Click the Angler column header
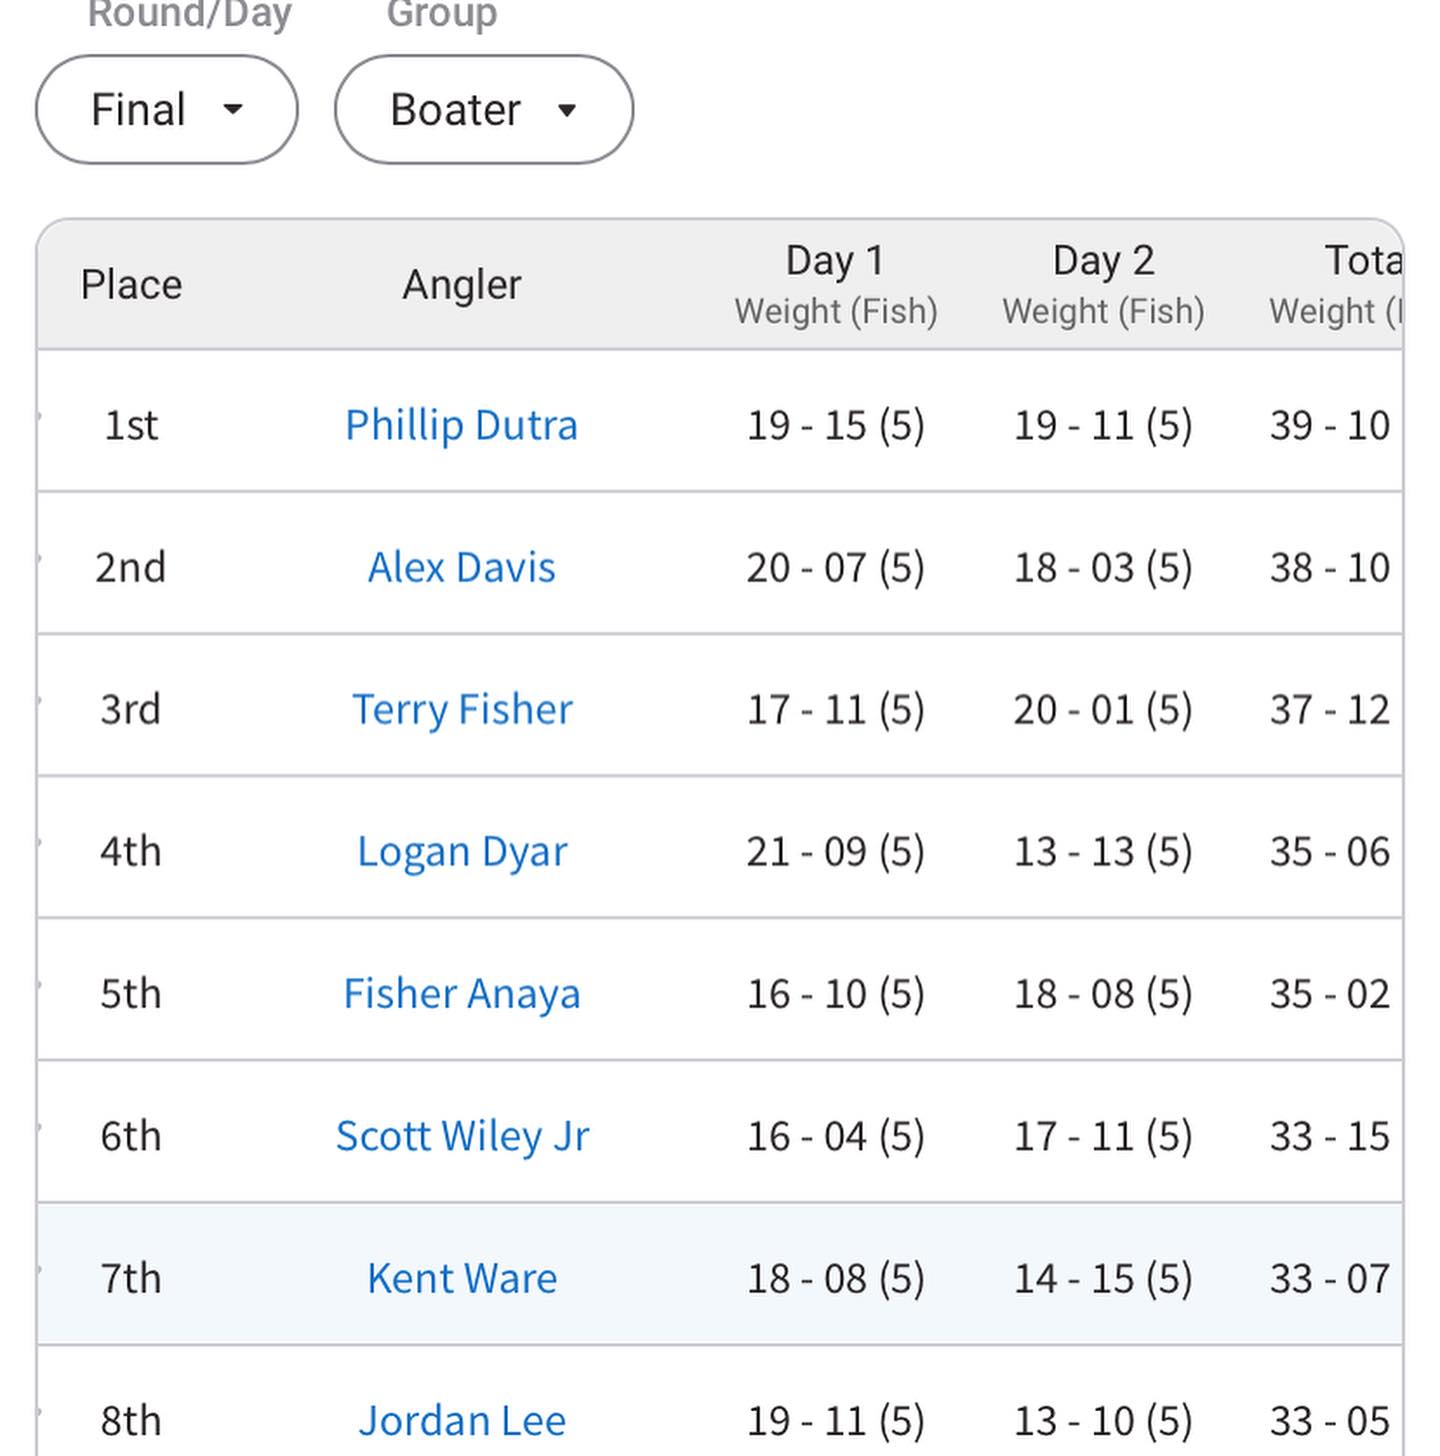 [462, 285]
